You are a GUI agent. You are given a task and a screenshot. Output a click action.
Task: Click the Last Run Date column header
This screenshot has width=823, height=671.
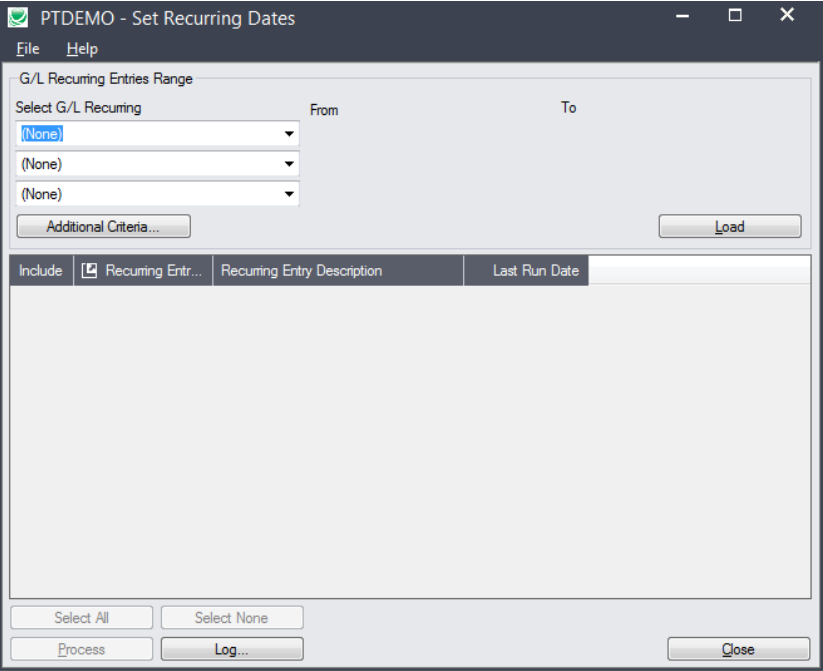pos(526,270)
